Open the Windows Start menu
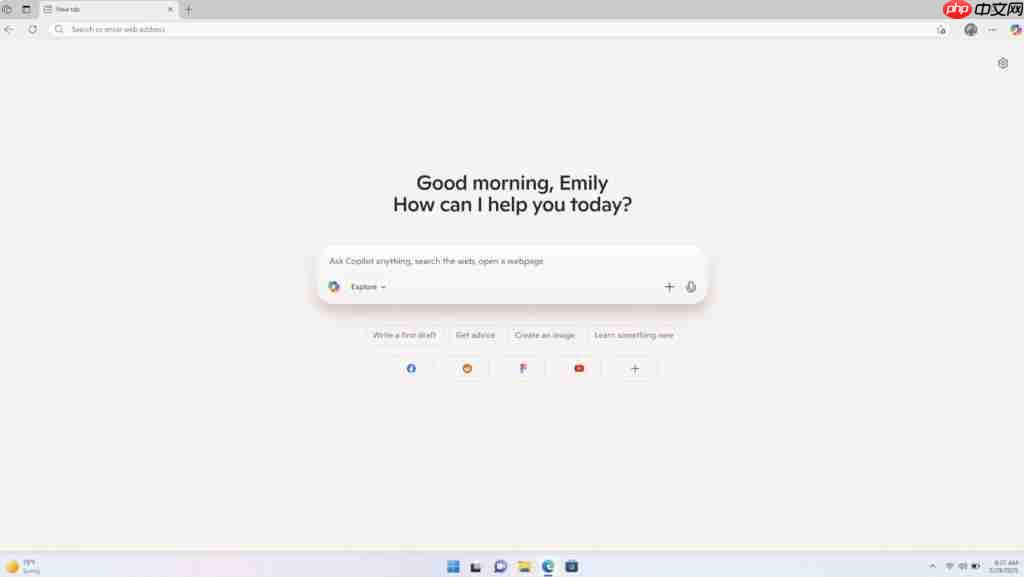The width and height of the screenshot is (1024, 577). [x=453, y=566]
